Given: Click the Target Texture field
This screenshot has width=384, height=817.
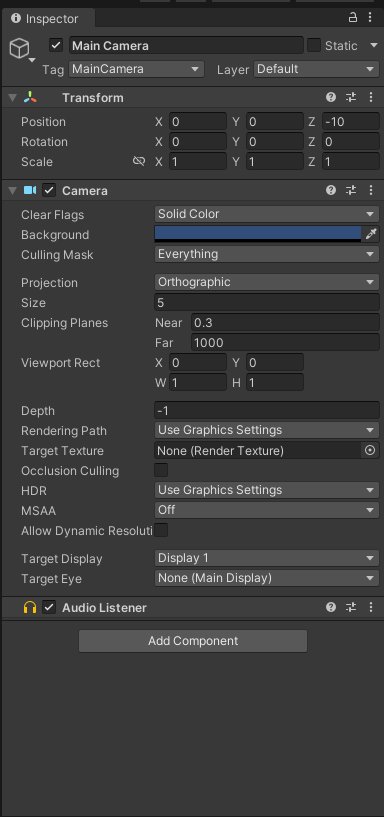Looking at the screenshot, I should coord(258,450).
